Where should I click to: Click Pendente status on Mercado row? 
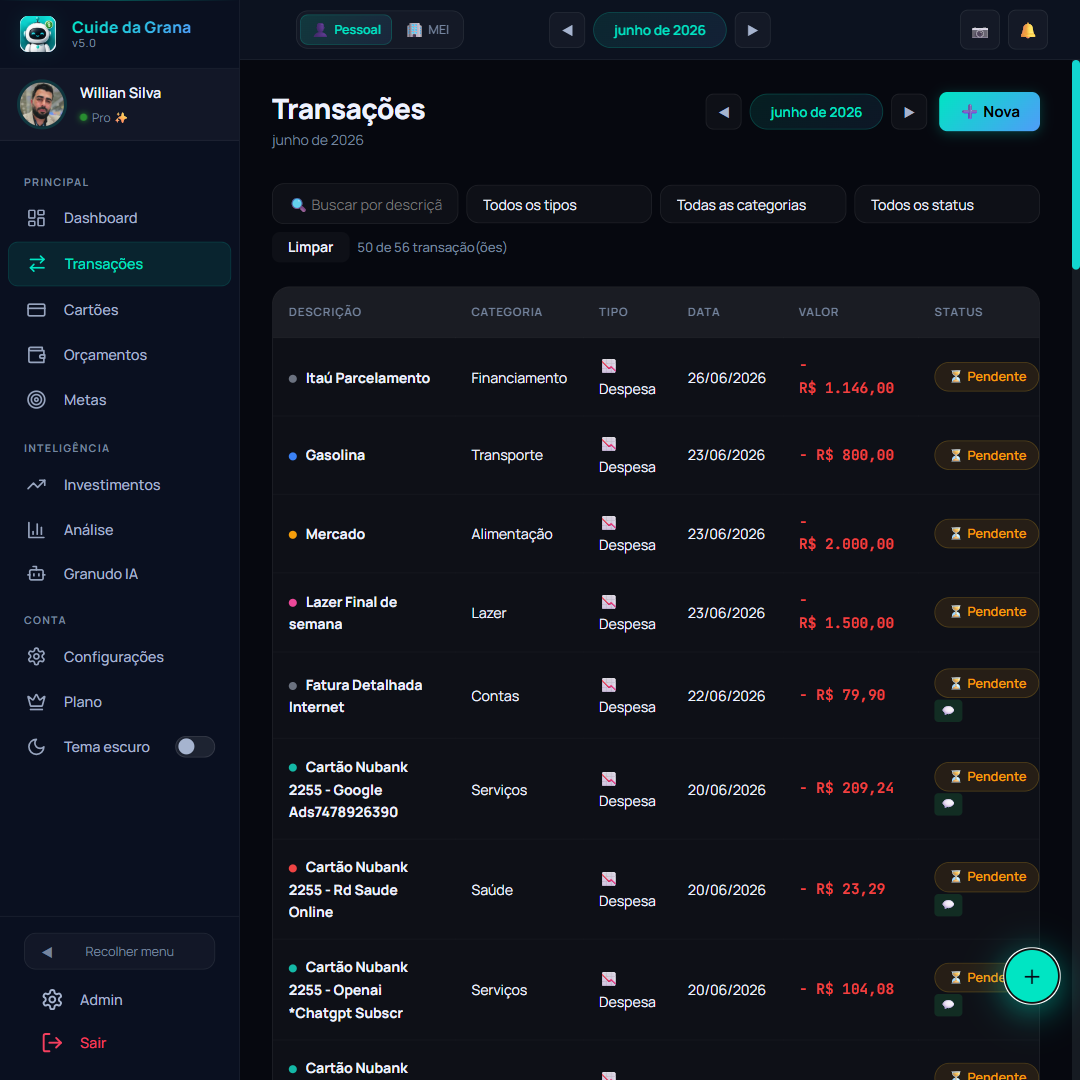pos(986,534)
